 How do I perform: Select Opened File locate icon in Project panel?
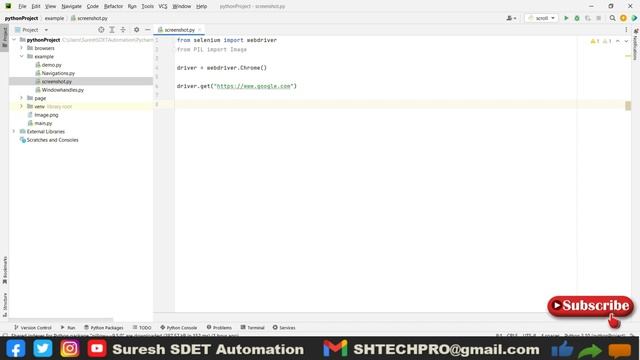point(101,30)
